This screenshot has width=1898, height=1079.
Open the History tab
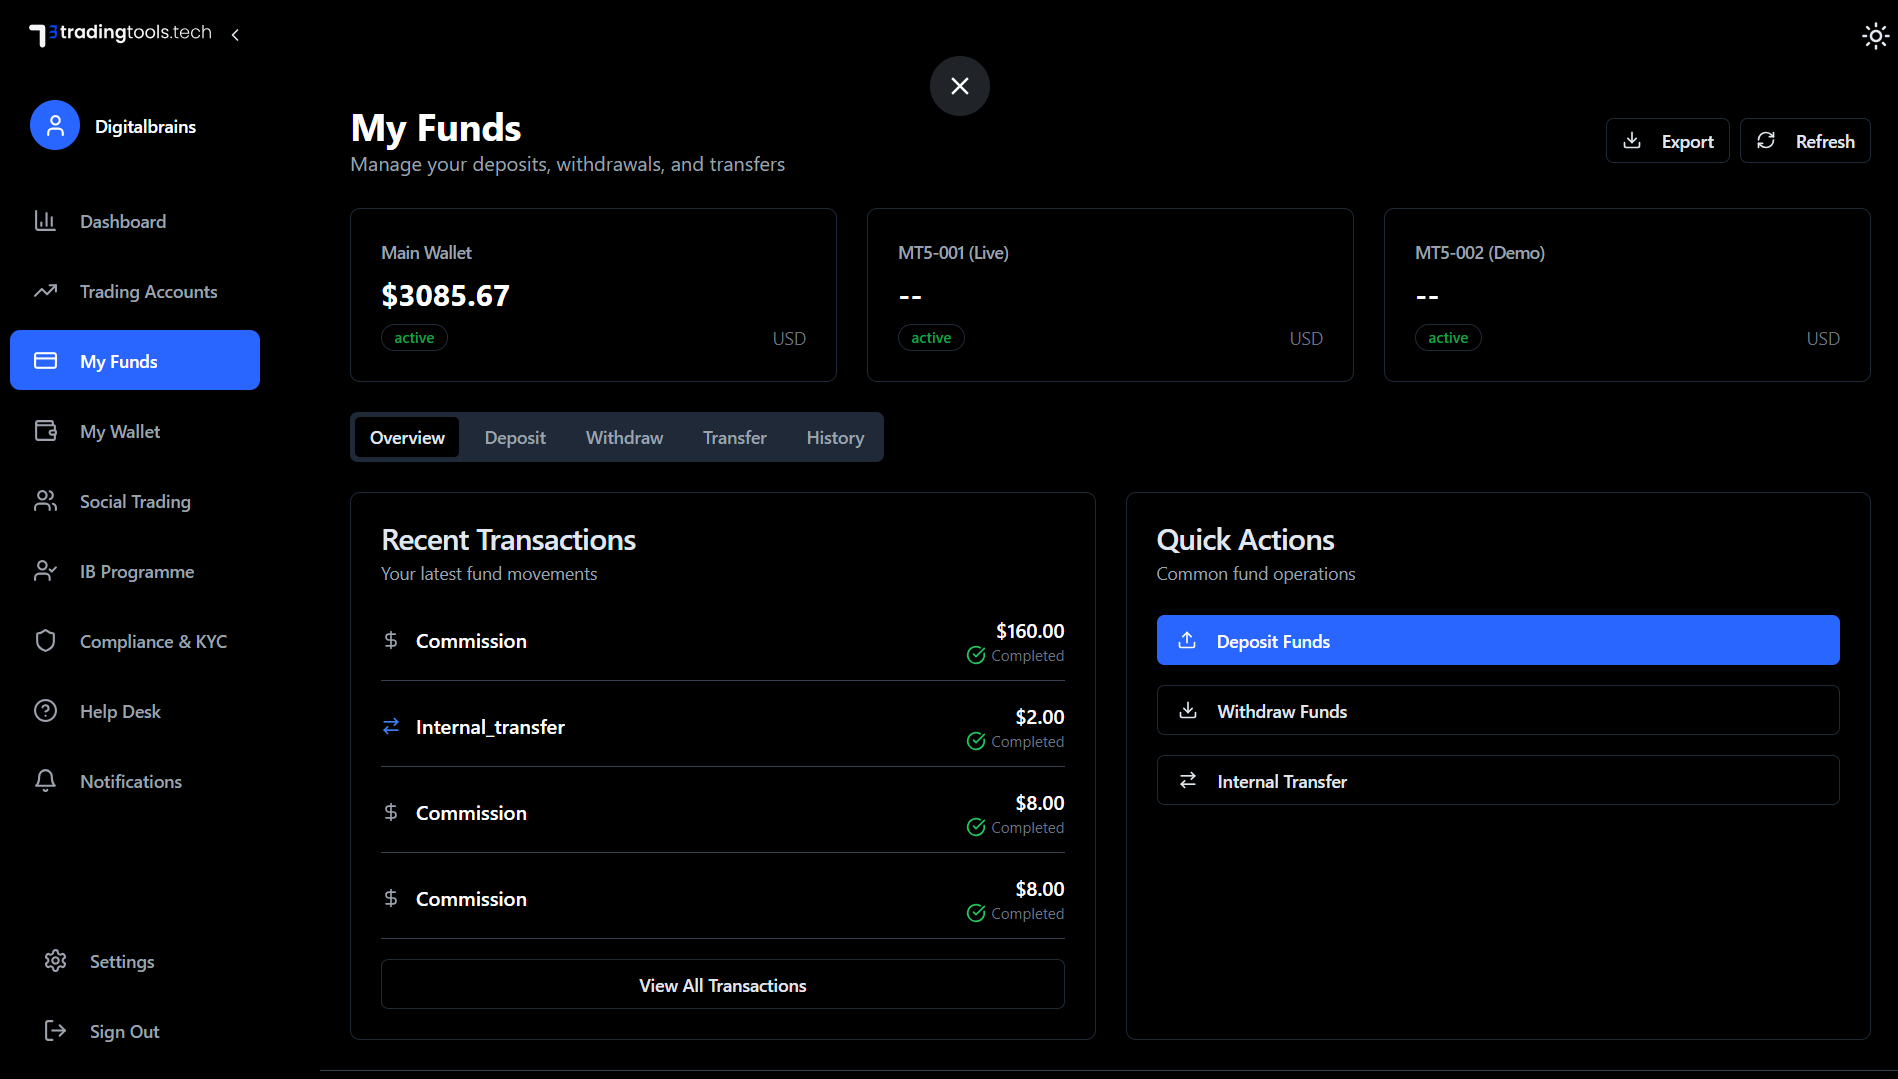[835, 437]
